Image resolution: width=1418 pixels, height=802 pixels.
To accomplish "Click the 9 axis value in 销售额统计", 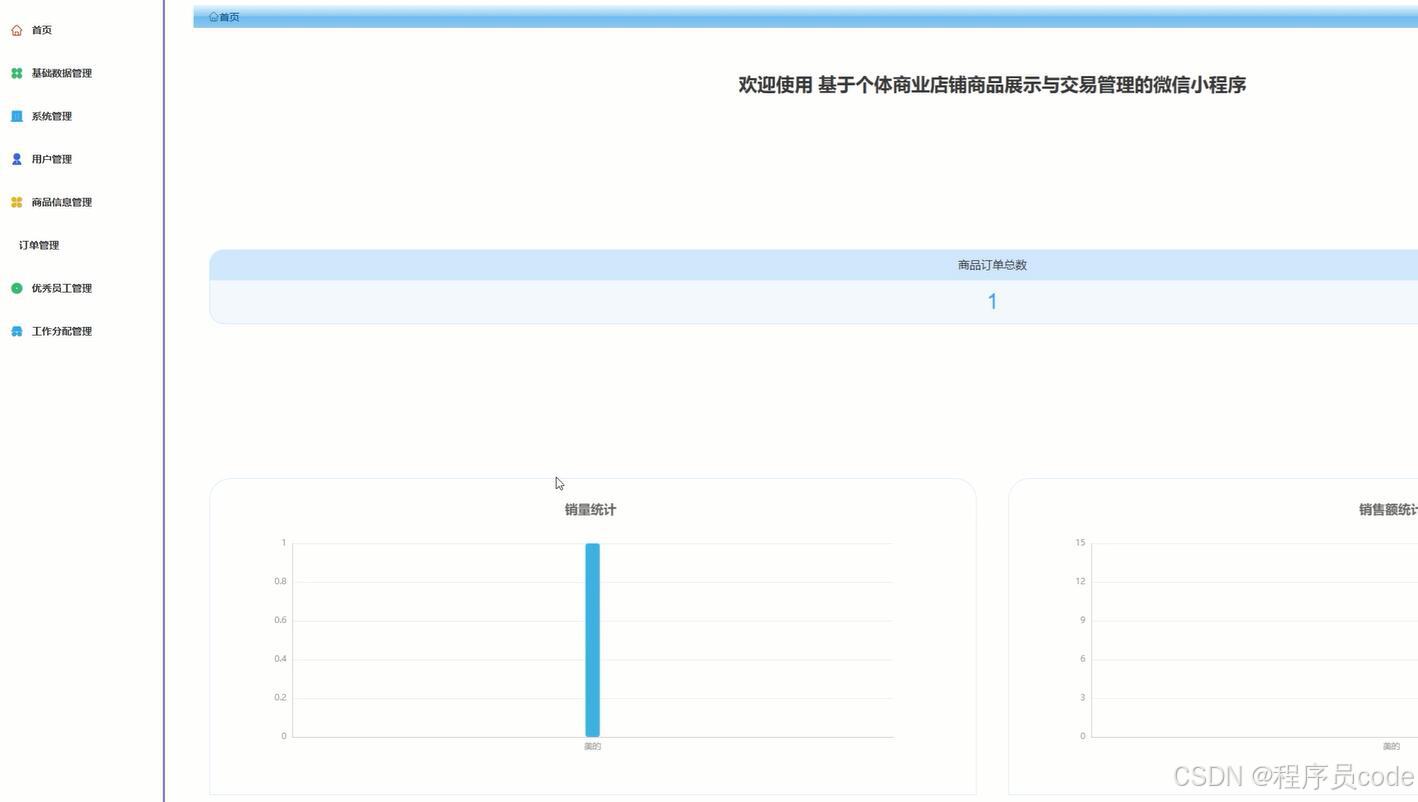I will (x=1082, y=620).
